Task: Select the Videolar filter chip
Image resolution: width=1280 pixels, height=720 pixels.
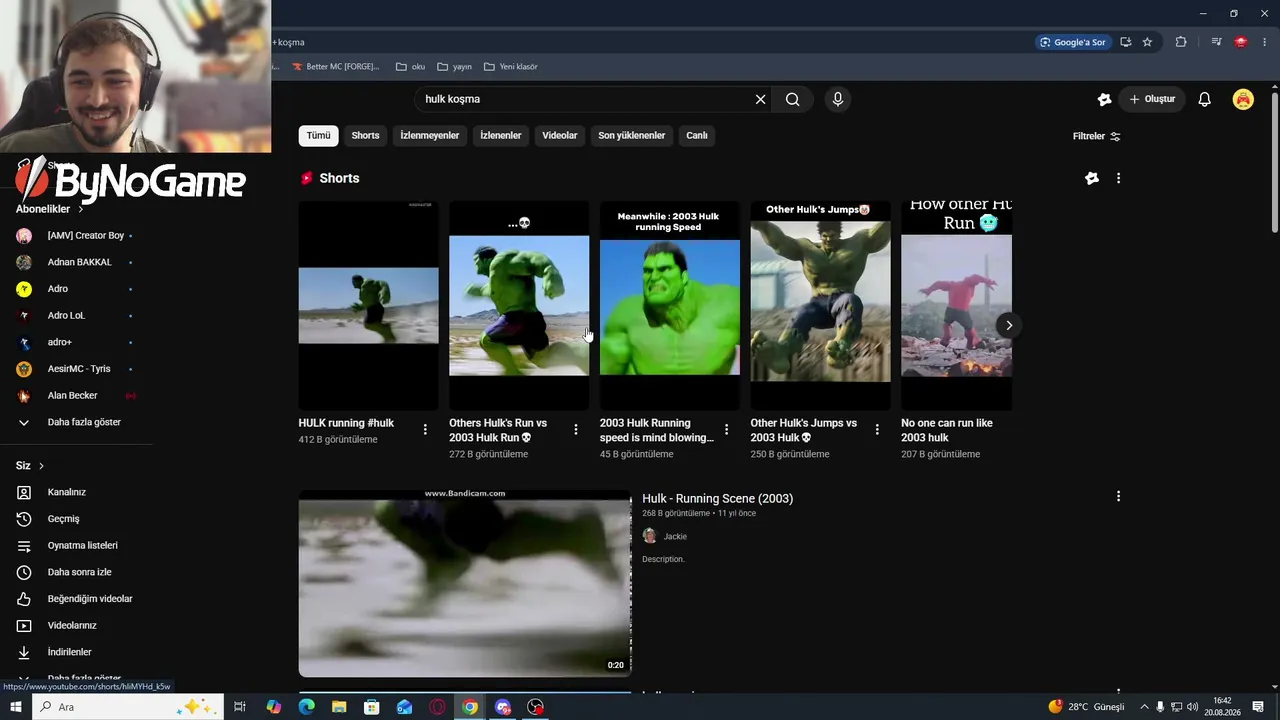Action: click(560, 136)
